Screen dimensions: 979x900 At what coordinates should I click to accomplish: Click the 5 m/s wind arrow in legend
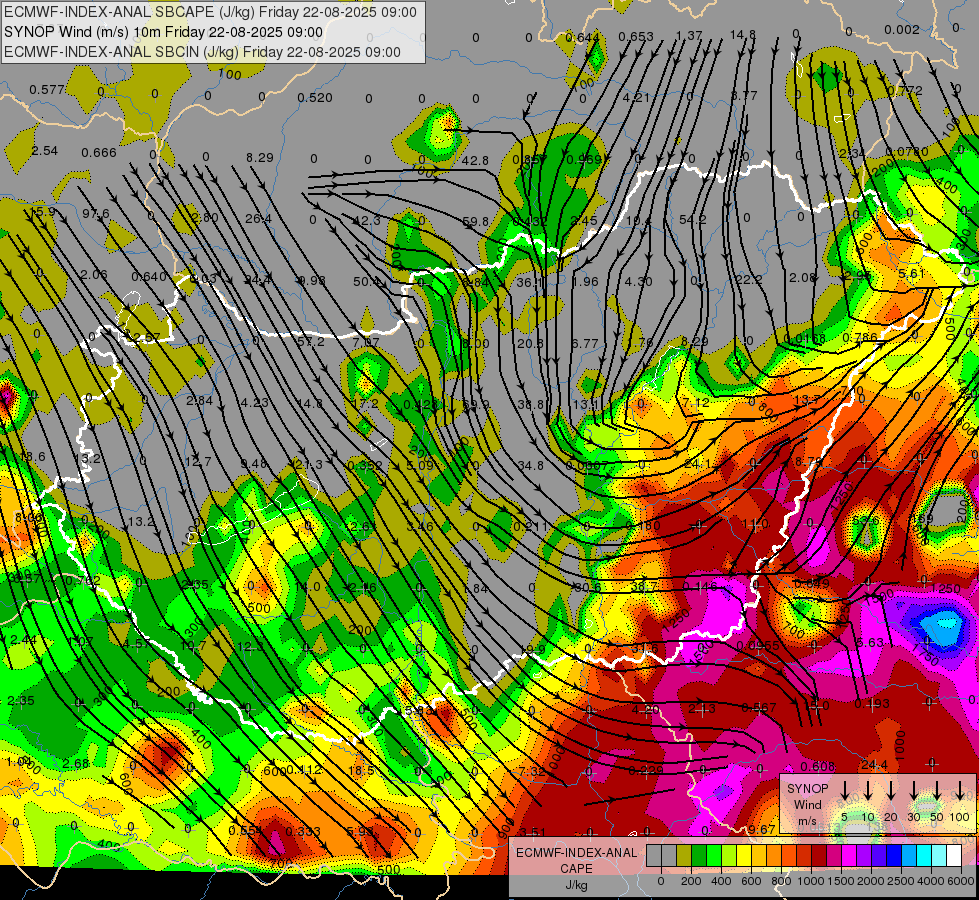click(845, 792)
